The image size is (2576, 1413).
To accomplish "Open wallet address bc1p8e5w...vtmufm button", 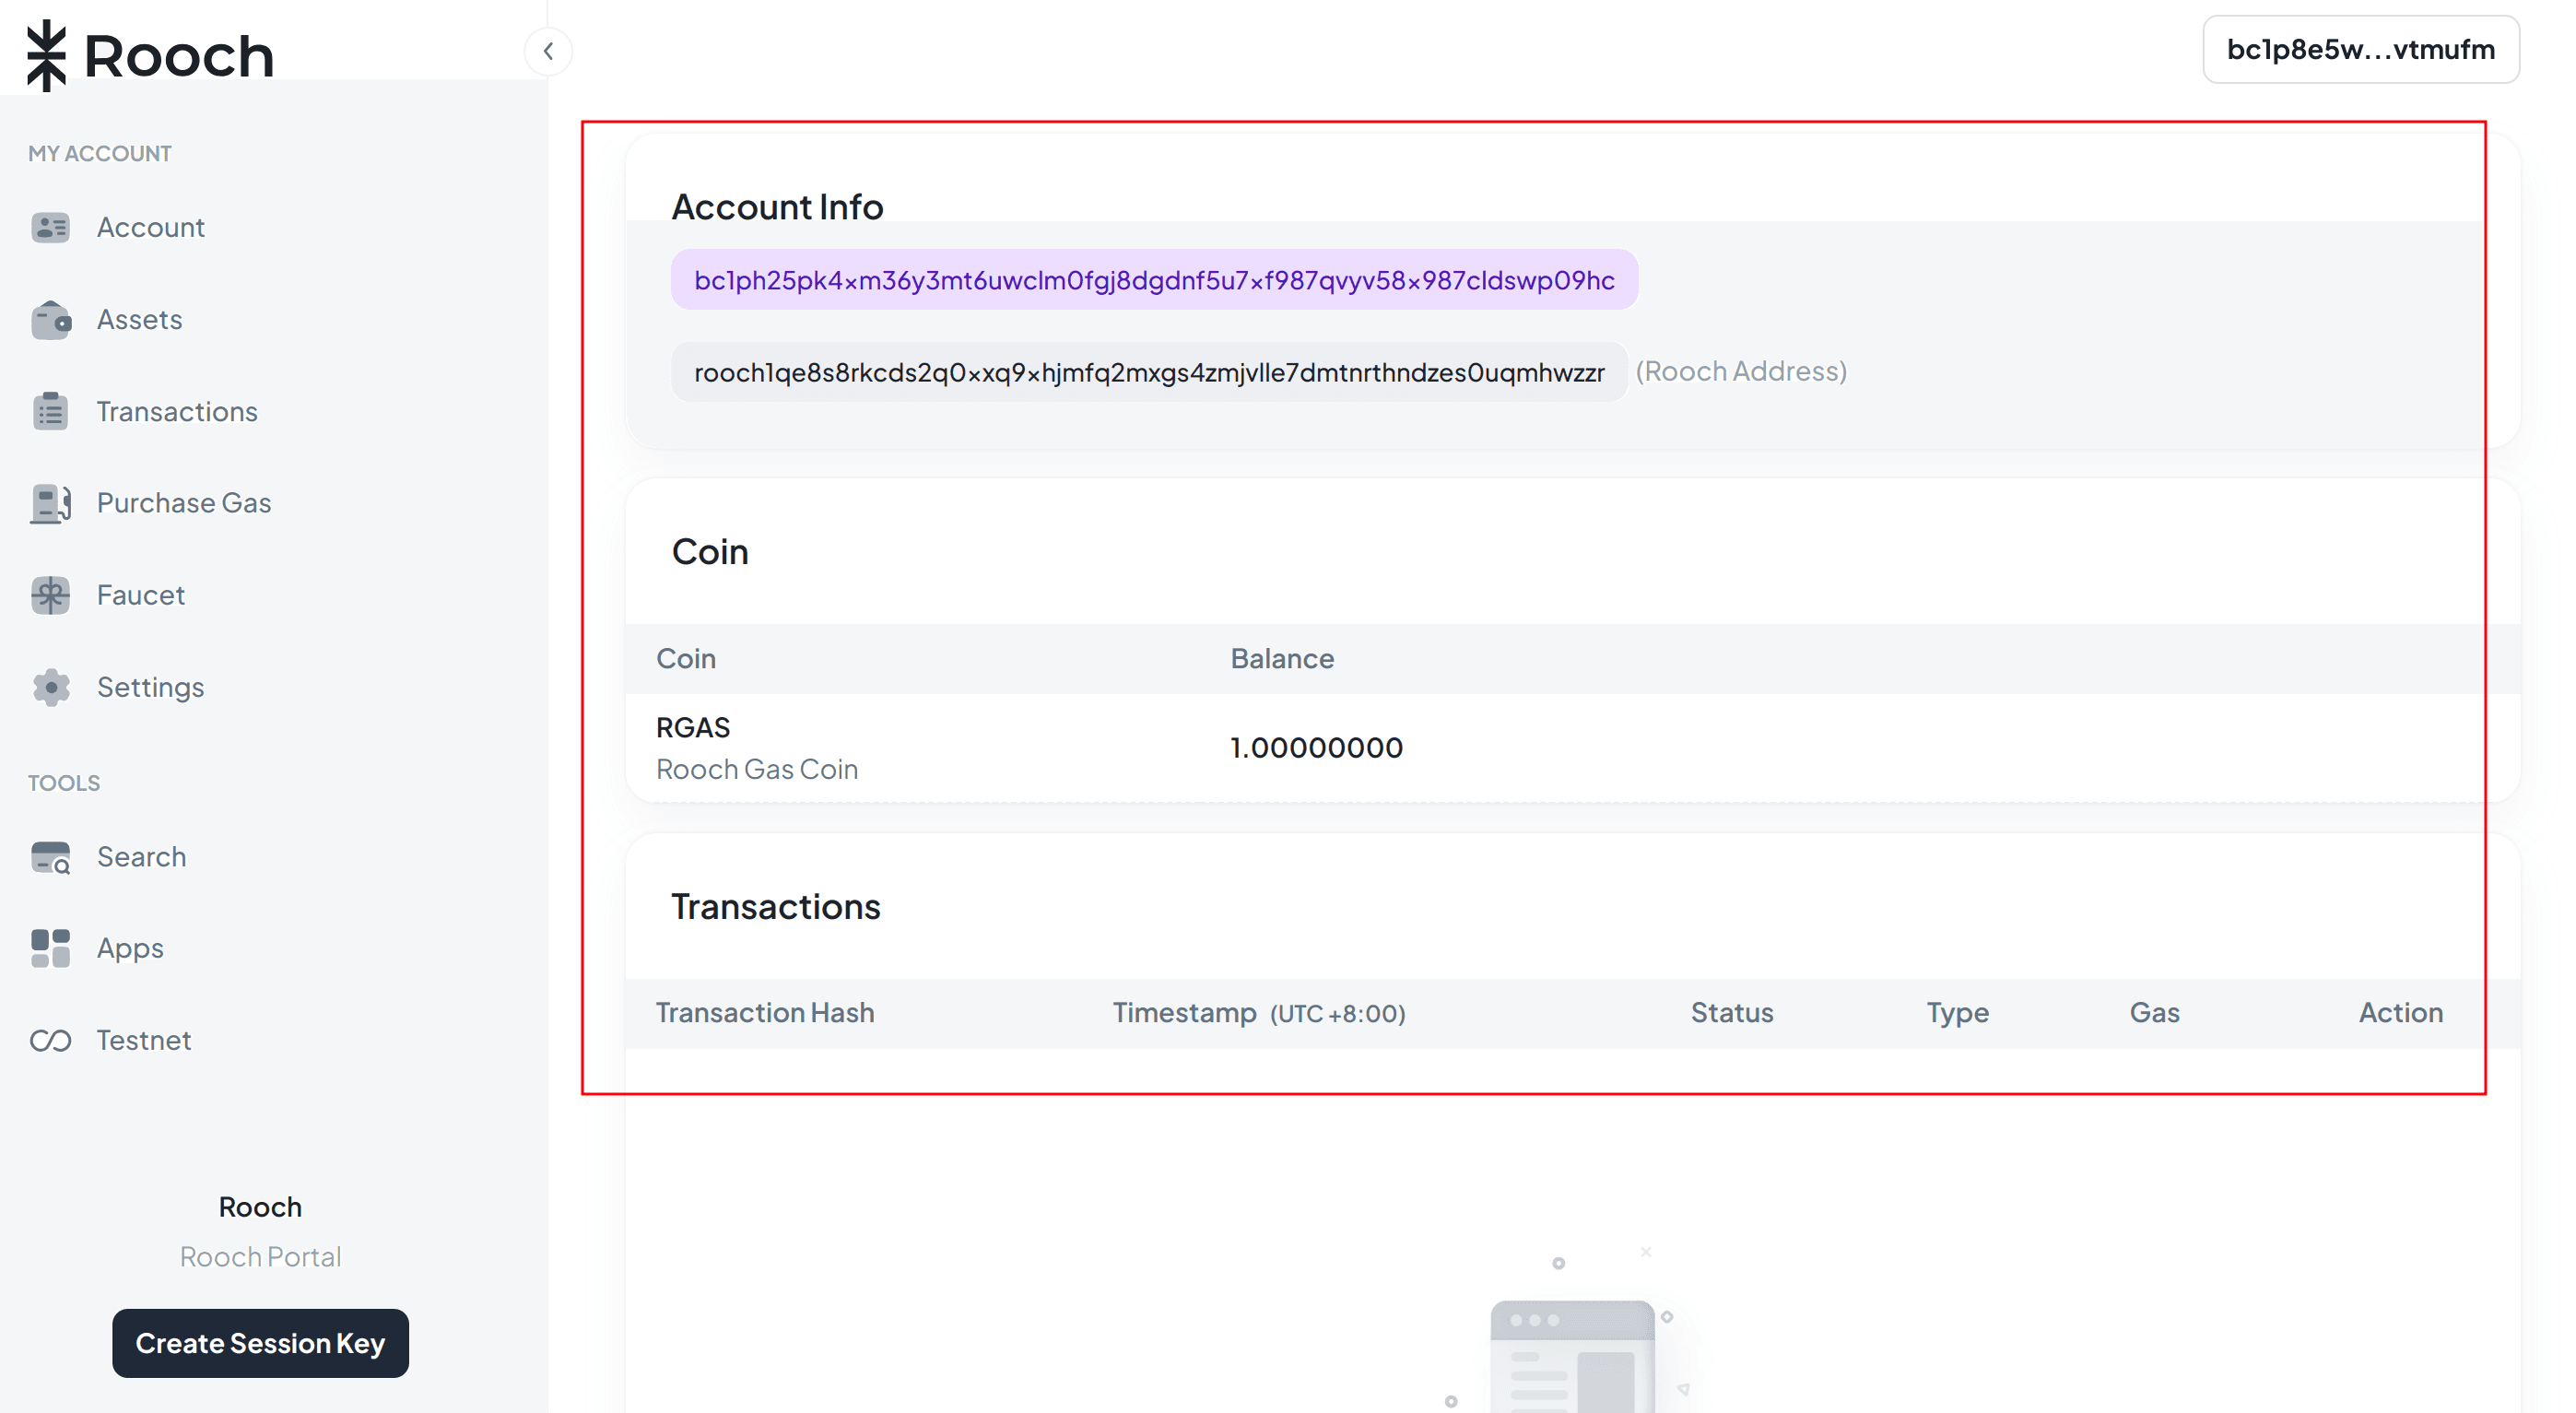I will [2361, 49].
